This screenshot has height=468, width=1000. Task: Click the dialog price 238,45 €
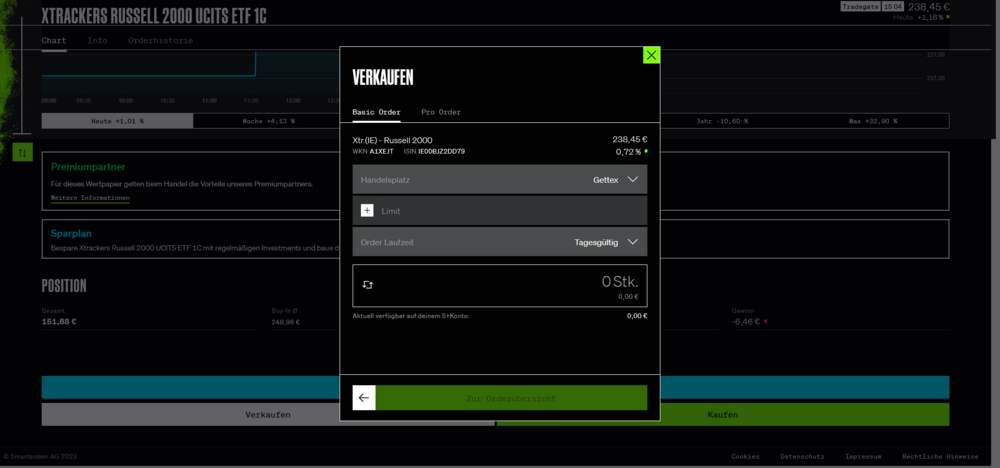[629, 140]
